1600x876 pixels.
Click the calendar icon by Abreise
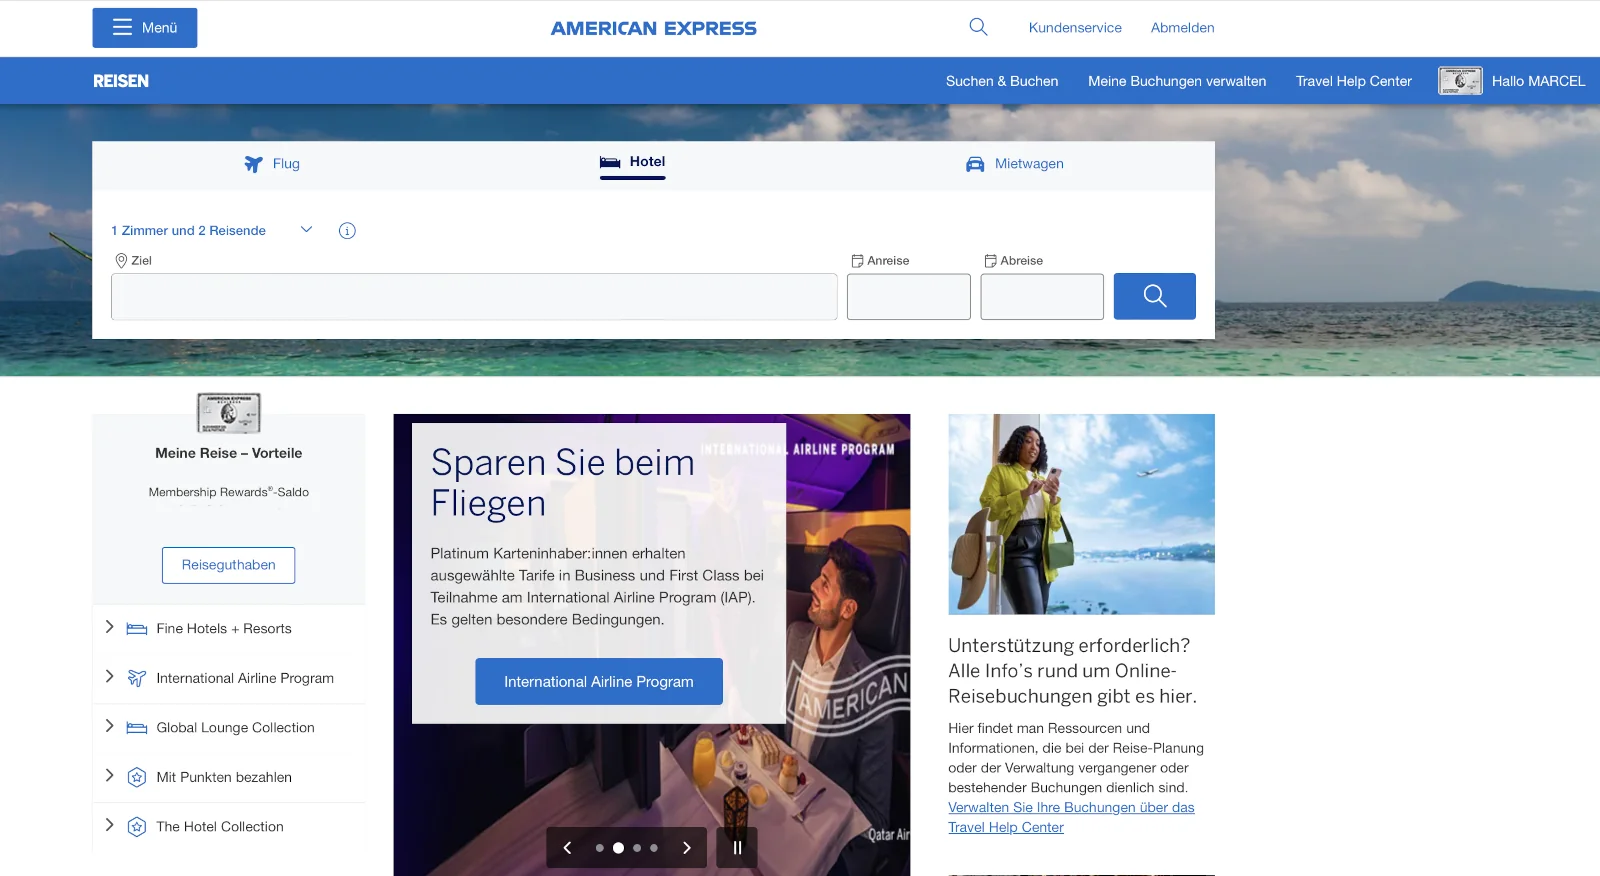[990, 261]
